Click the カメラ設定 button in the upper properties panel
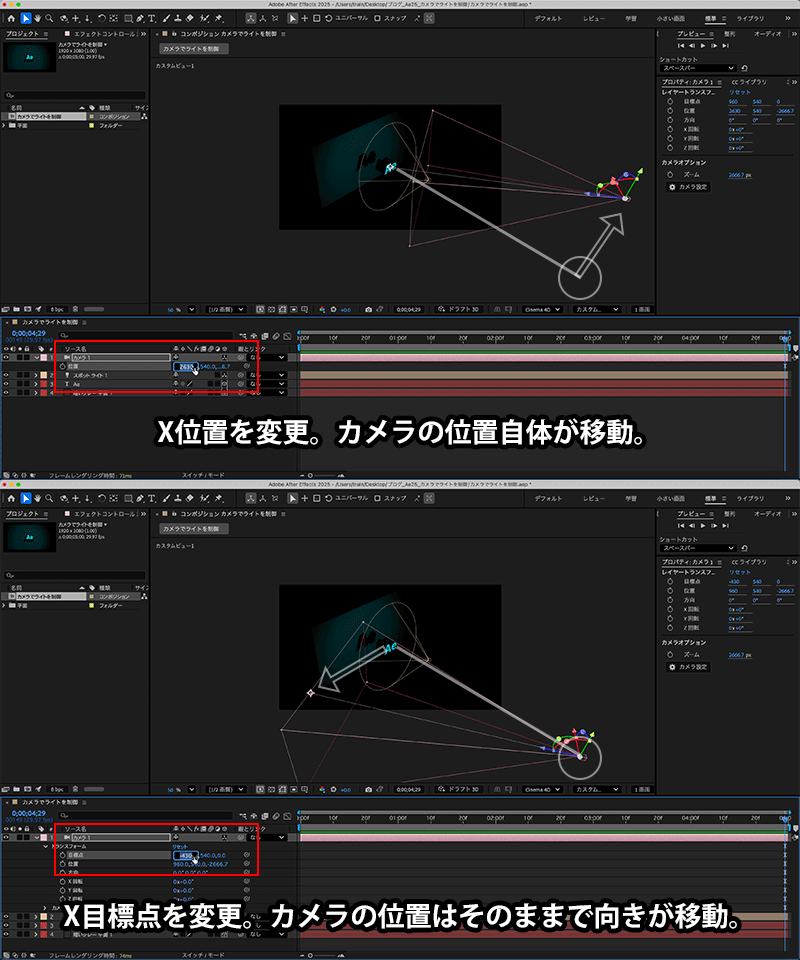Screen dimensions: 800x960 pyautogui.click(x=687, y=186)
